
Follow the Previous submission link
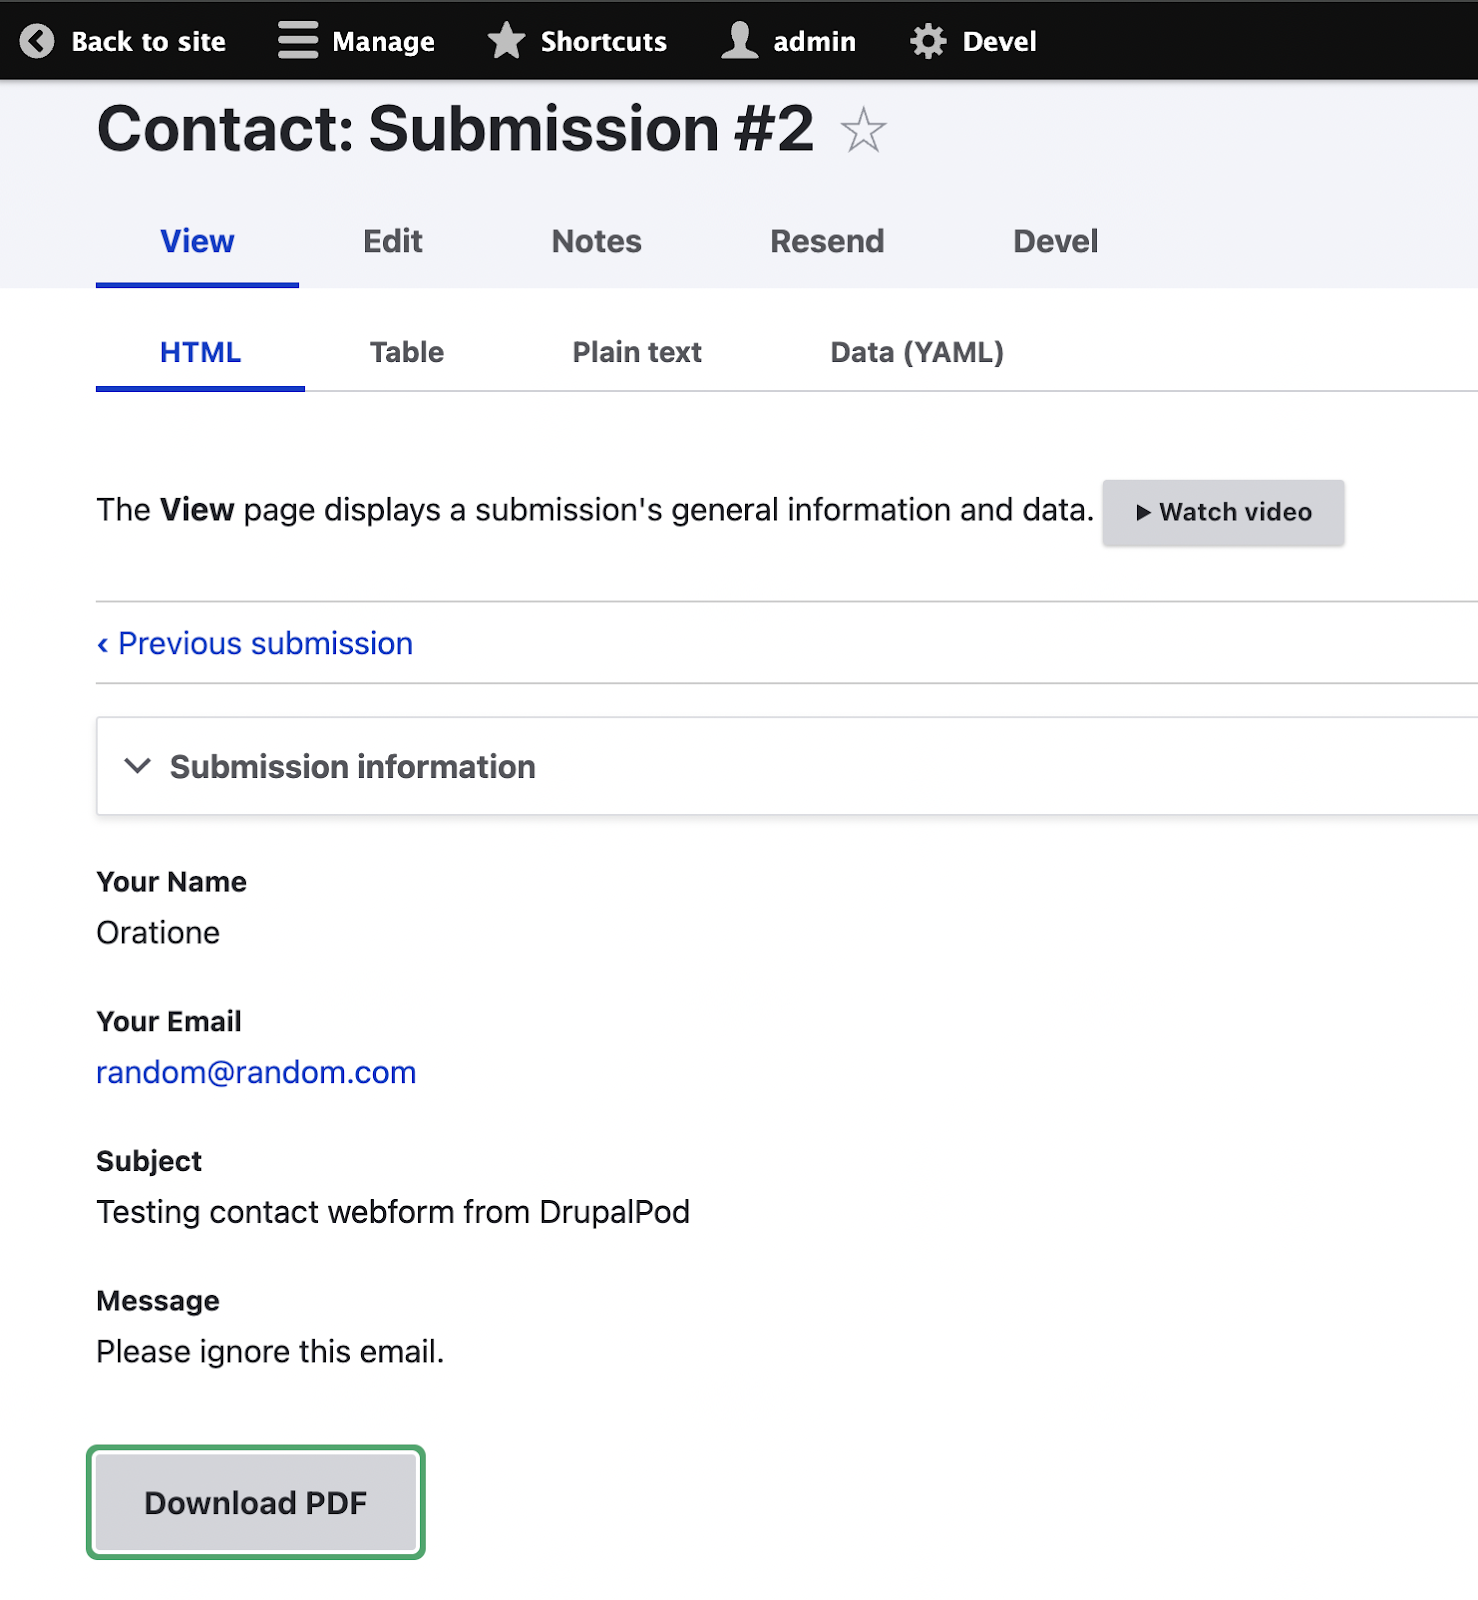(x=255, y=643)
